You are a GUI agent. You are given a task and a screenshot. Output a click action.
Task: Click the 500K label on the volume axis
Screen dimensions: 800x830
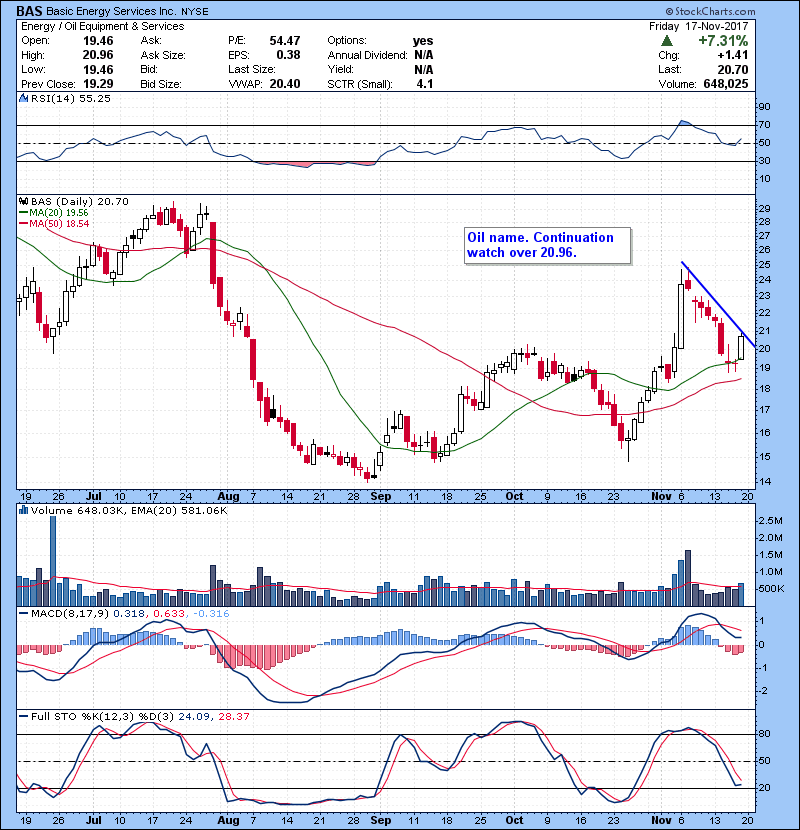(770, 588)
